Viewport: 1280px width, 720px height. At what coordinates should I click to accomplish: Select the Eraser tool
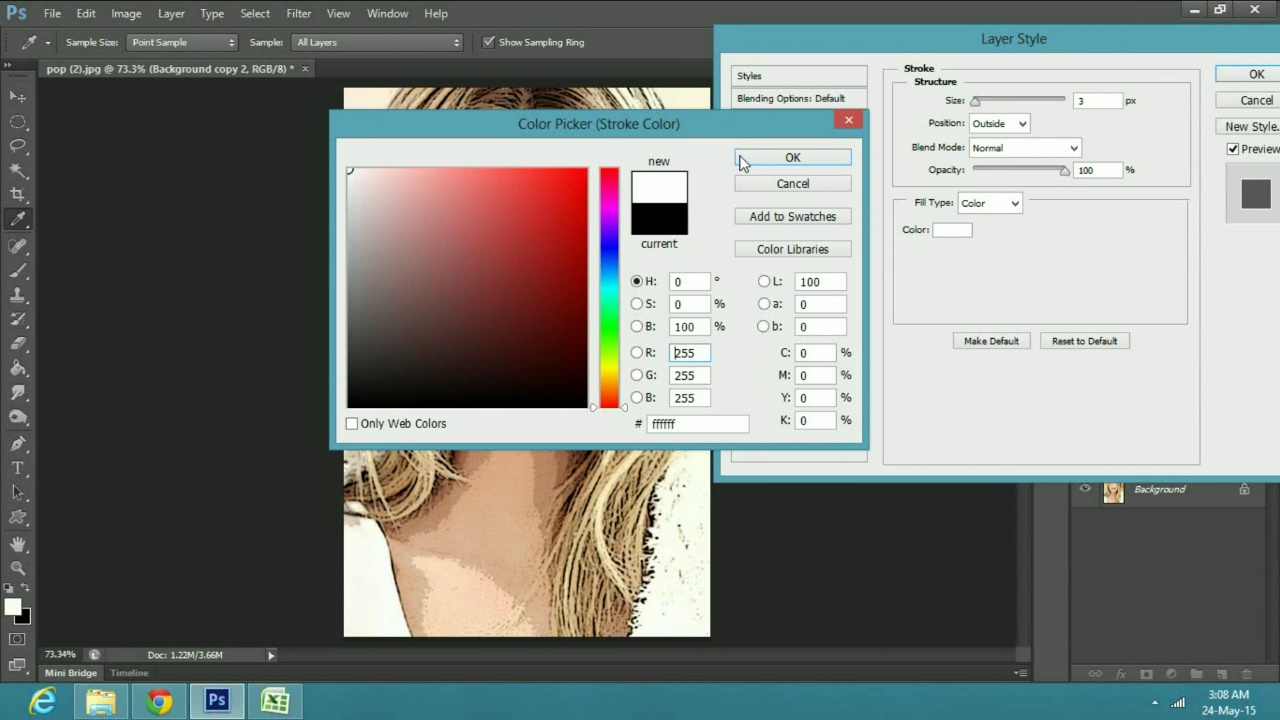18,344
